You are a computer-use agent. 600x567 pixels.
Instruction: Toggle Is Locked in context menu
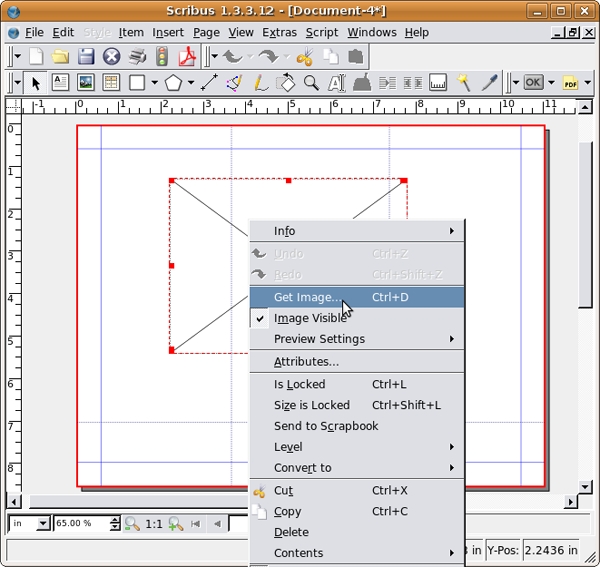(299, 384)
